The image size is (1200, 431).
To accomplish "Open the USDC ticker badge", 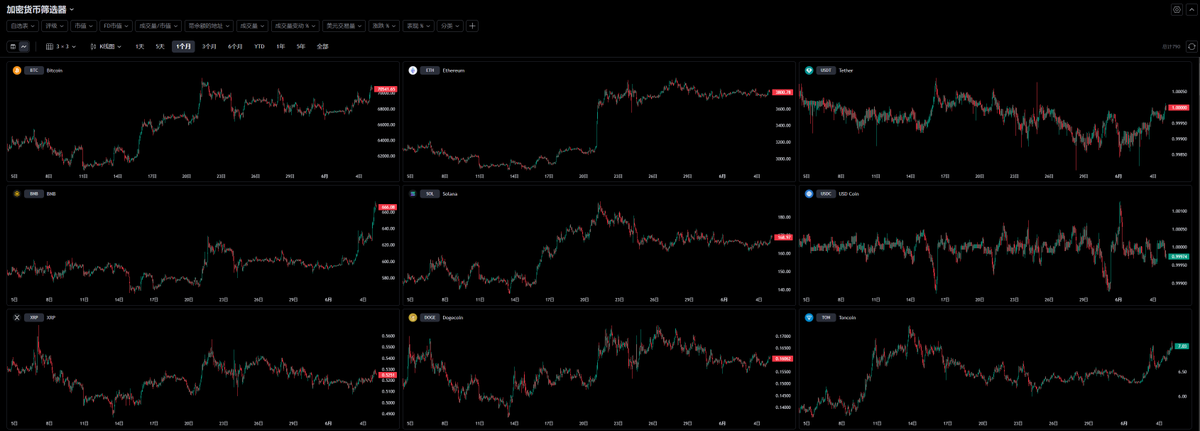I will (x=826, y=193).
